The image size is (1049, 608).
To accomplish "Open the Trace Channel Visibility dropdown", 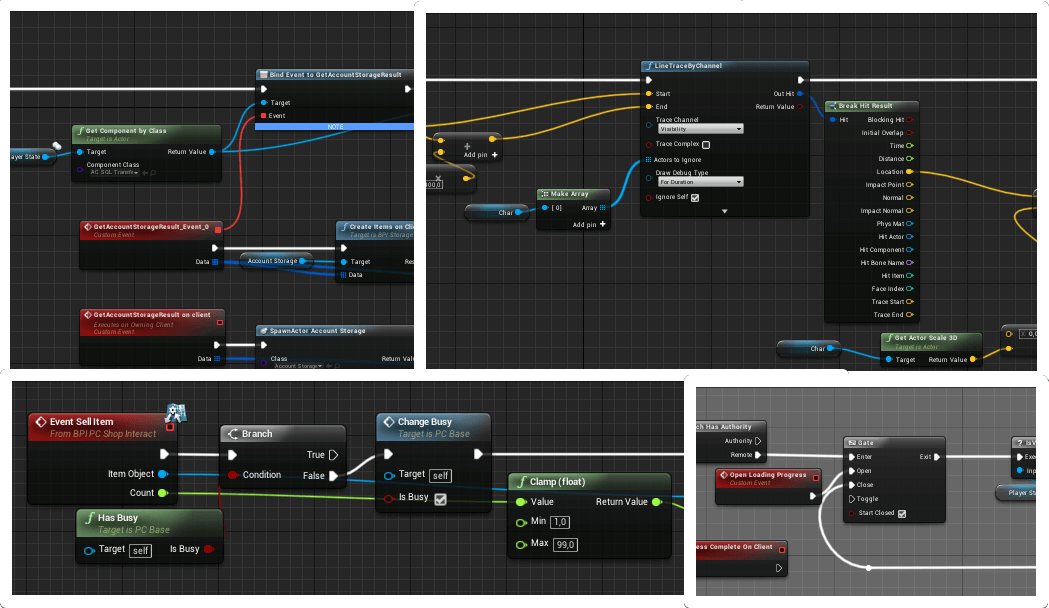I will [x=700, y=129].
